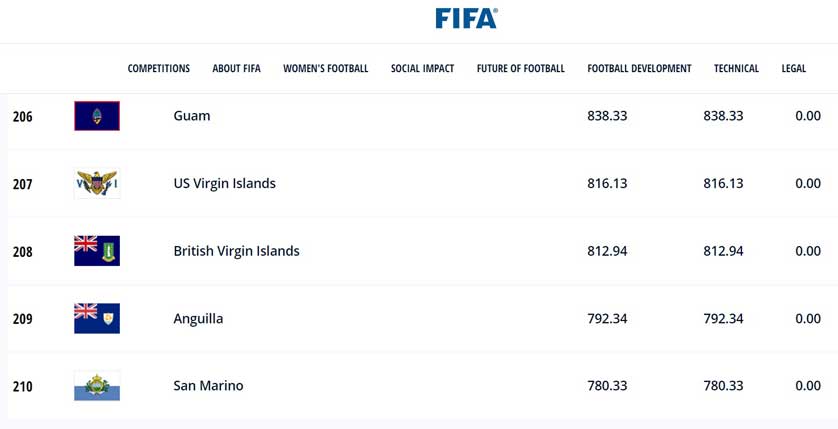Click the FIFA logo at top
Image resolution: width=838 pixels, height=429 pixels.
pos(466,18)
